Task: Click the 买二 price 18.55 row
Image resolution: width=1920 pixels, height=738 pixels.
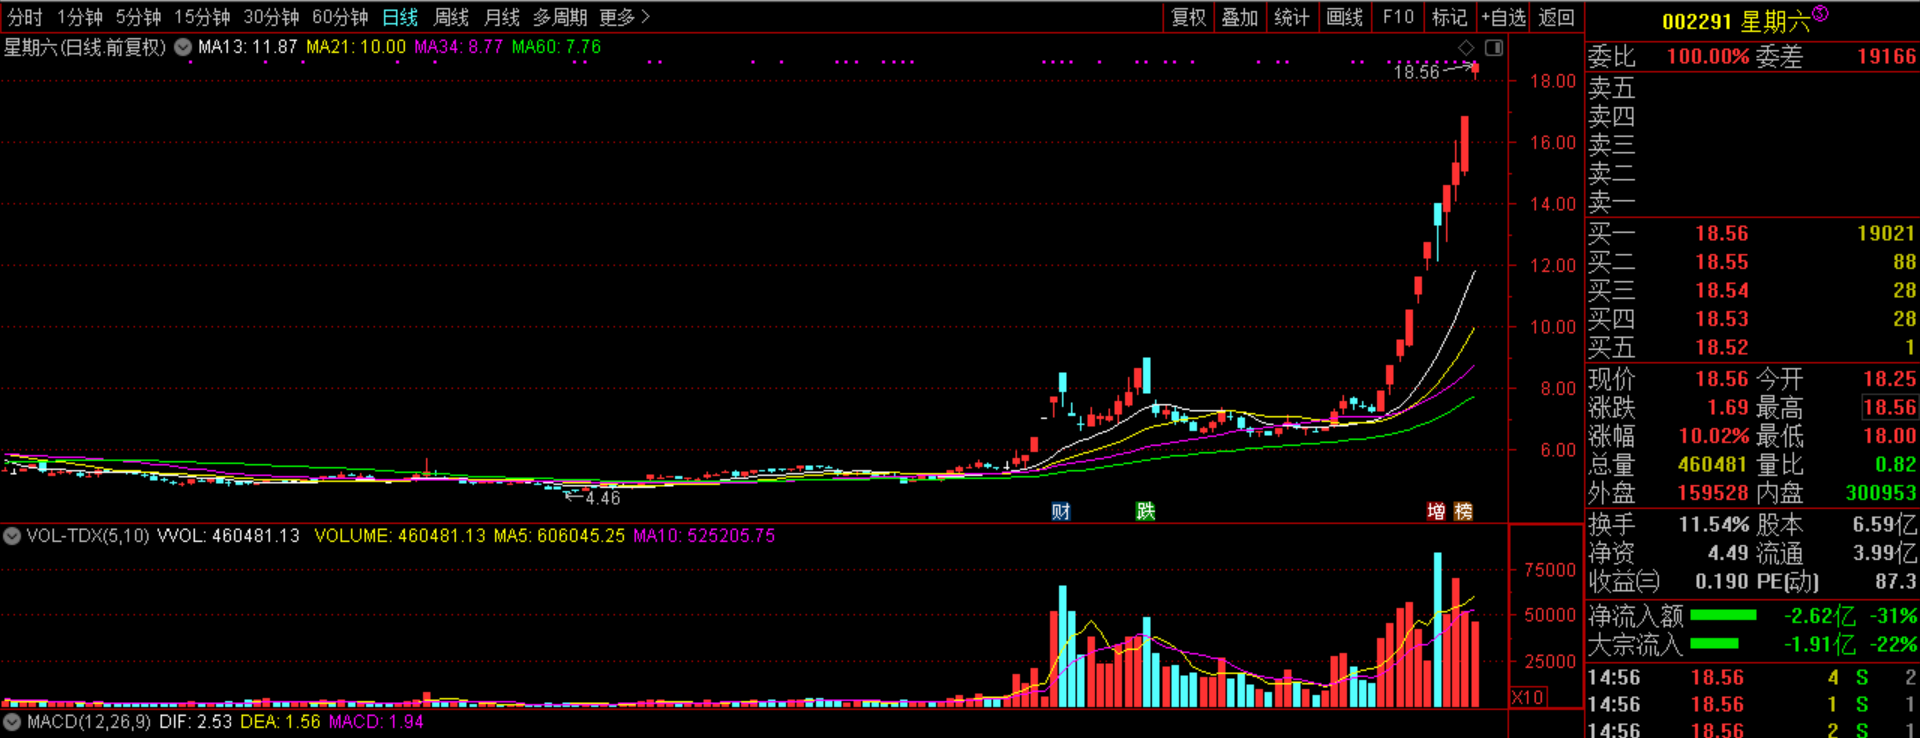Action: click(x=1752, y=262)
